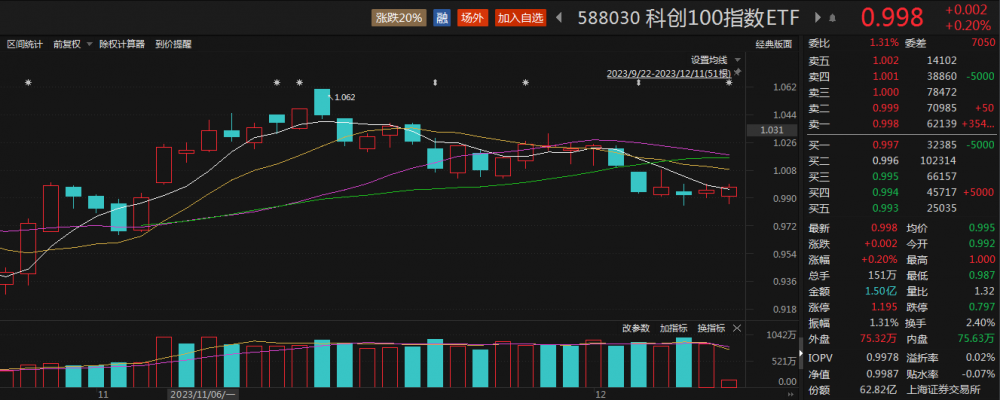The image size is (1000, 400).
Task: Click the 涨跌20% price limit badge
Action: coord(399,17)
